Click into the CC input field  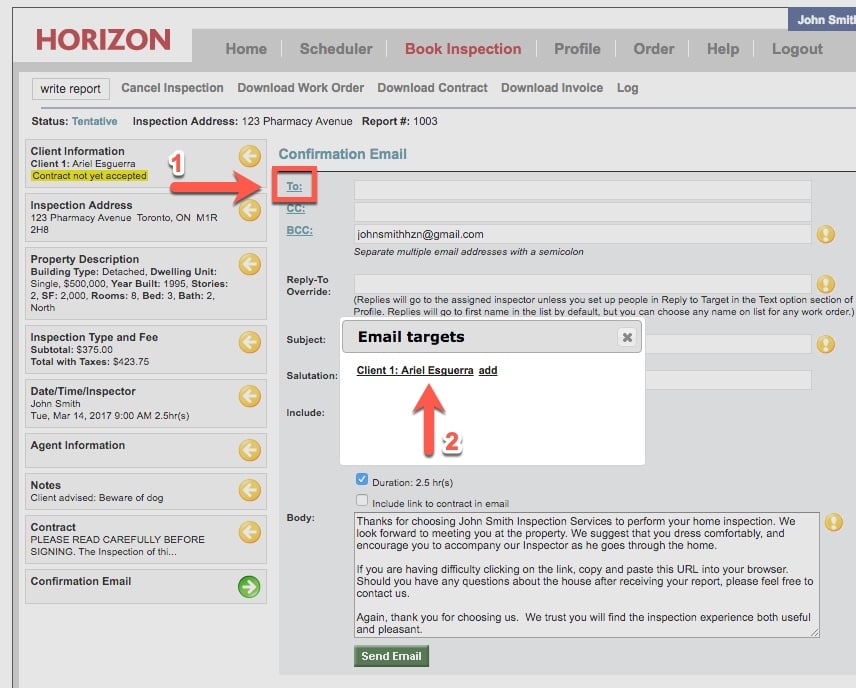pyautogui.click(x=582, y=212)
